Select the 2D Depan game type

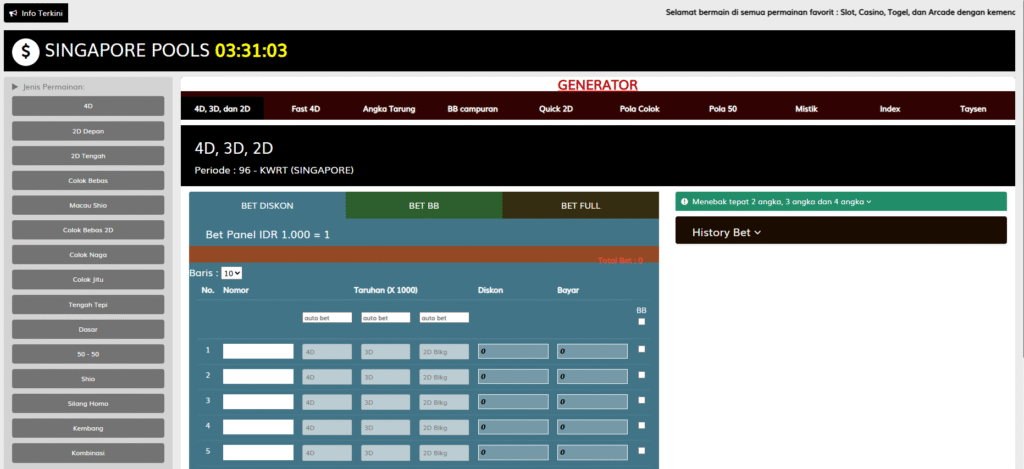pyautogui.click(x=88, y=131)
